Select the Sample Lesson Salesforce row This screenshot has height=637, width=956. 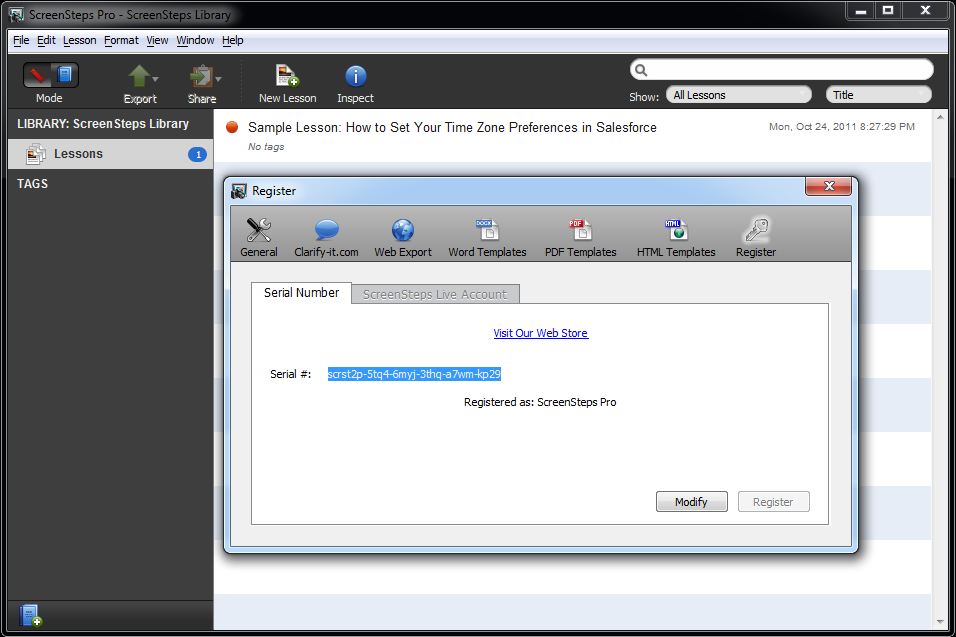click(572, 136)
